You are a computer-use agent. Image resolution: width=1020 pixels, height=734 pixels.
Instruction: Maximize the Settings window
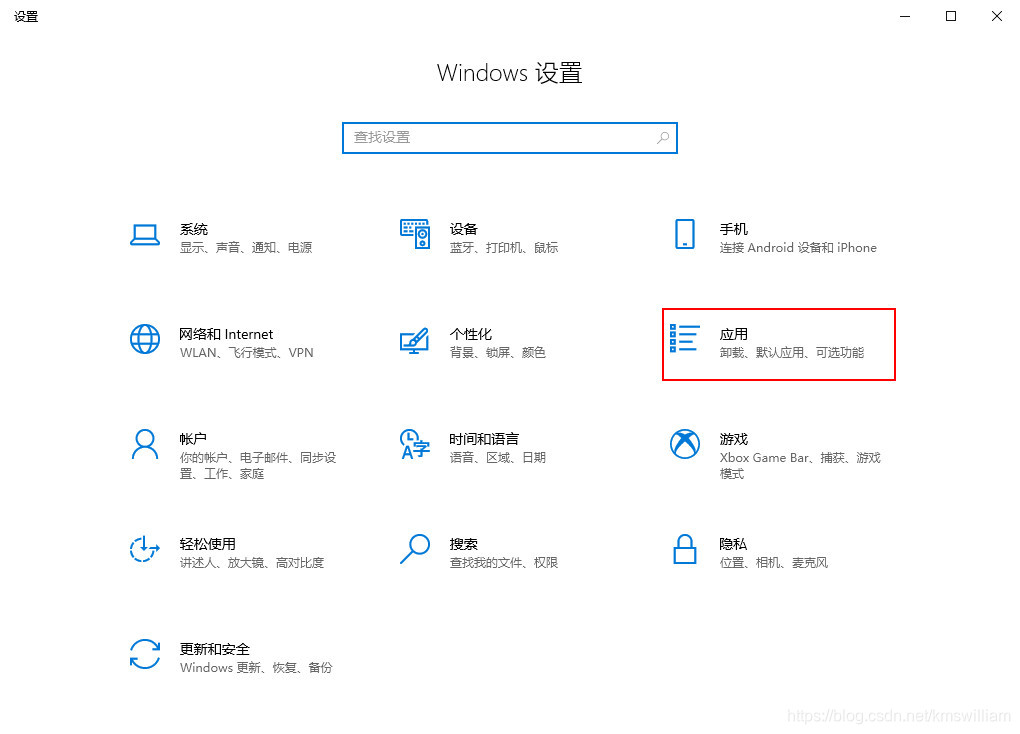click(950, 16)
